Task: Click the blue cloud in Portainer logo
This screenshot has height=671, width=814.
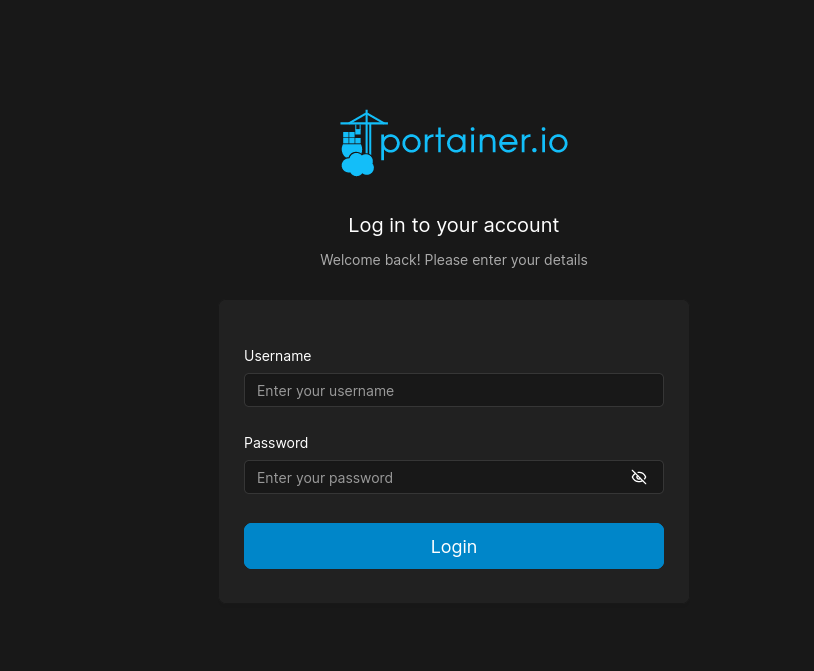Action: point(358,165)
